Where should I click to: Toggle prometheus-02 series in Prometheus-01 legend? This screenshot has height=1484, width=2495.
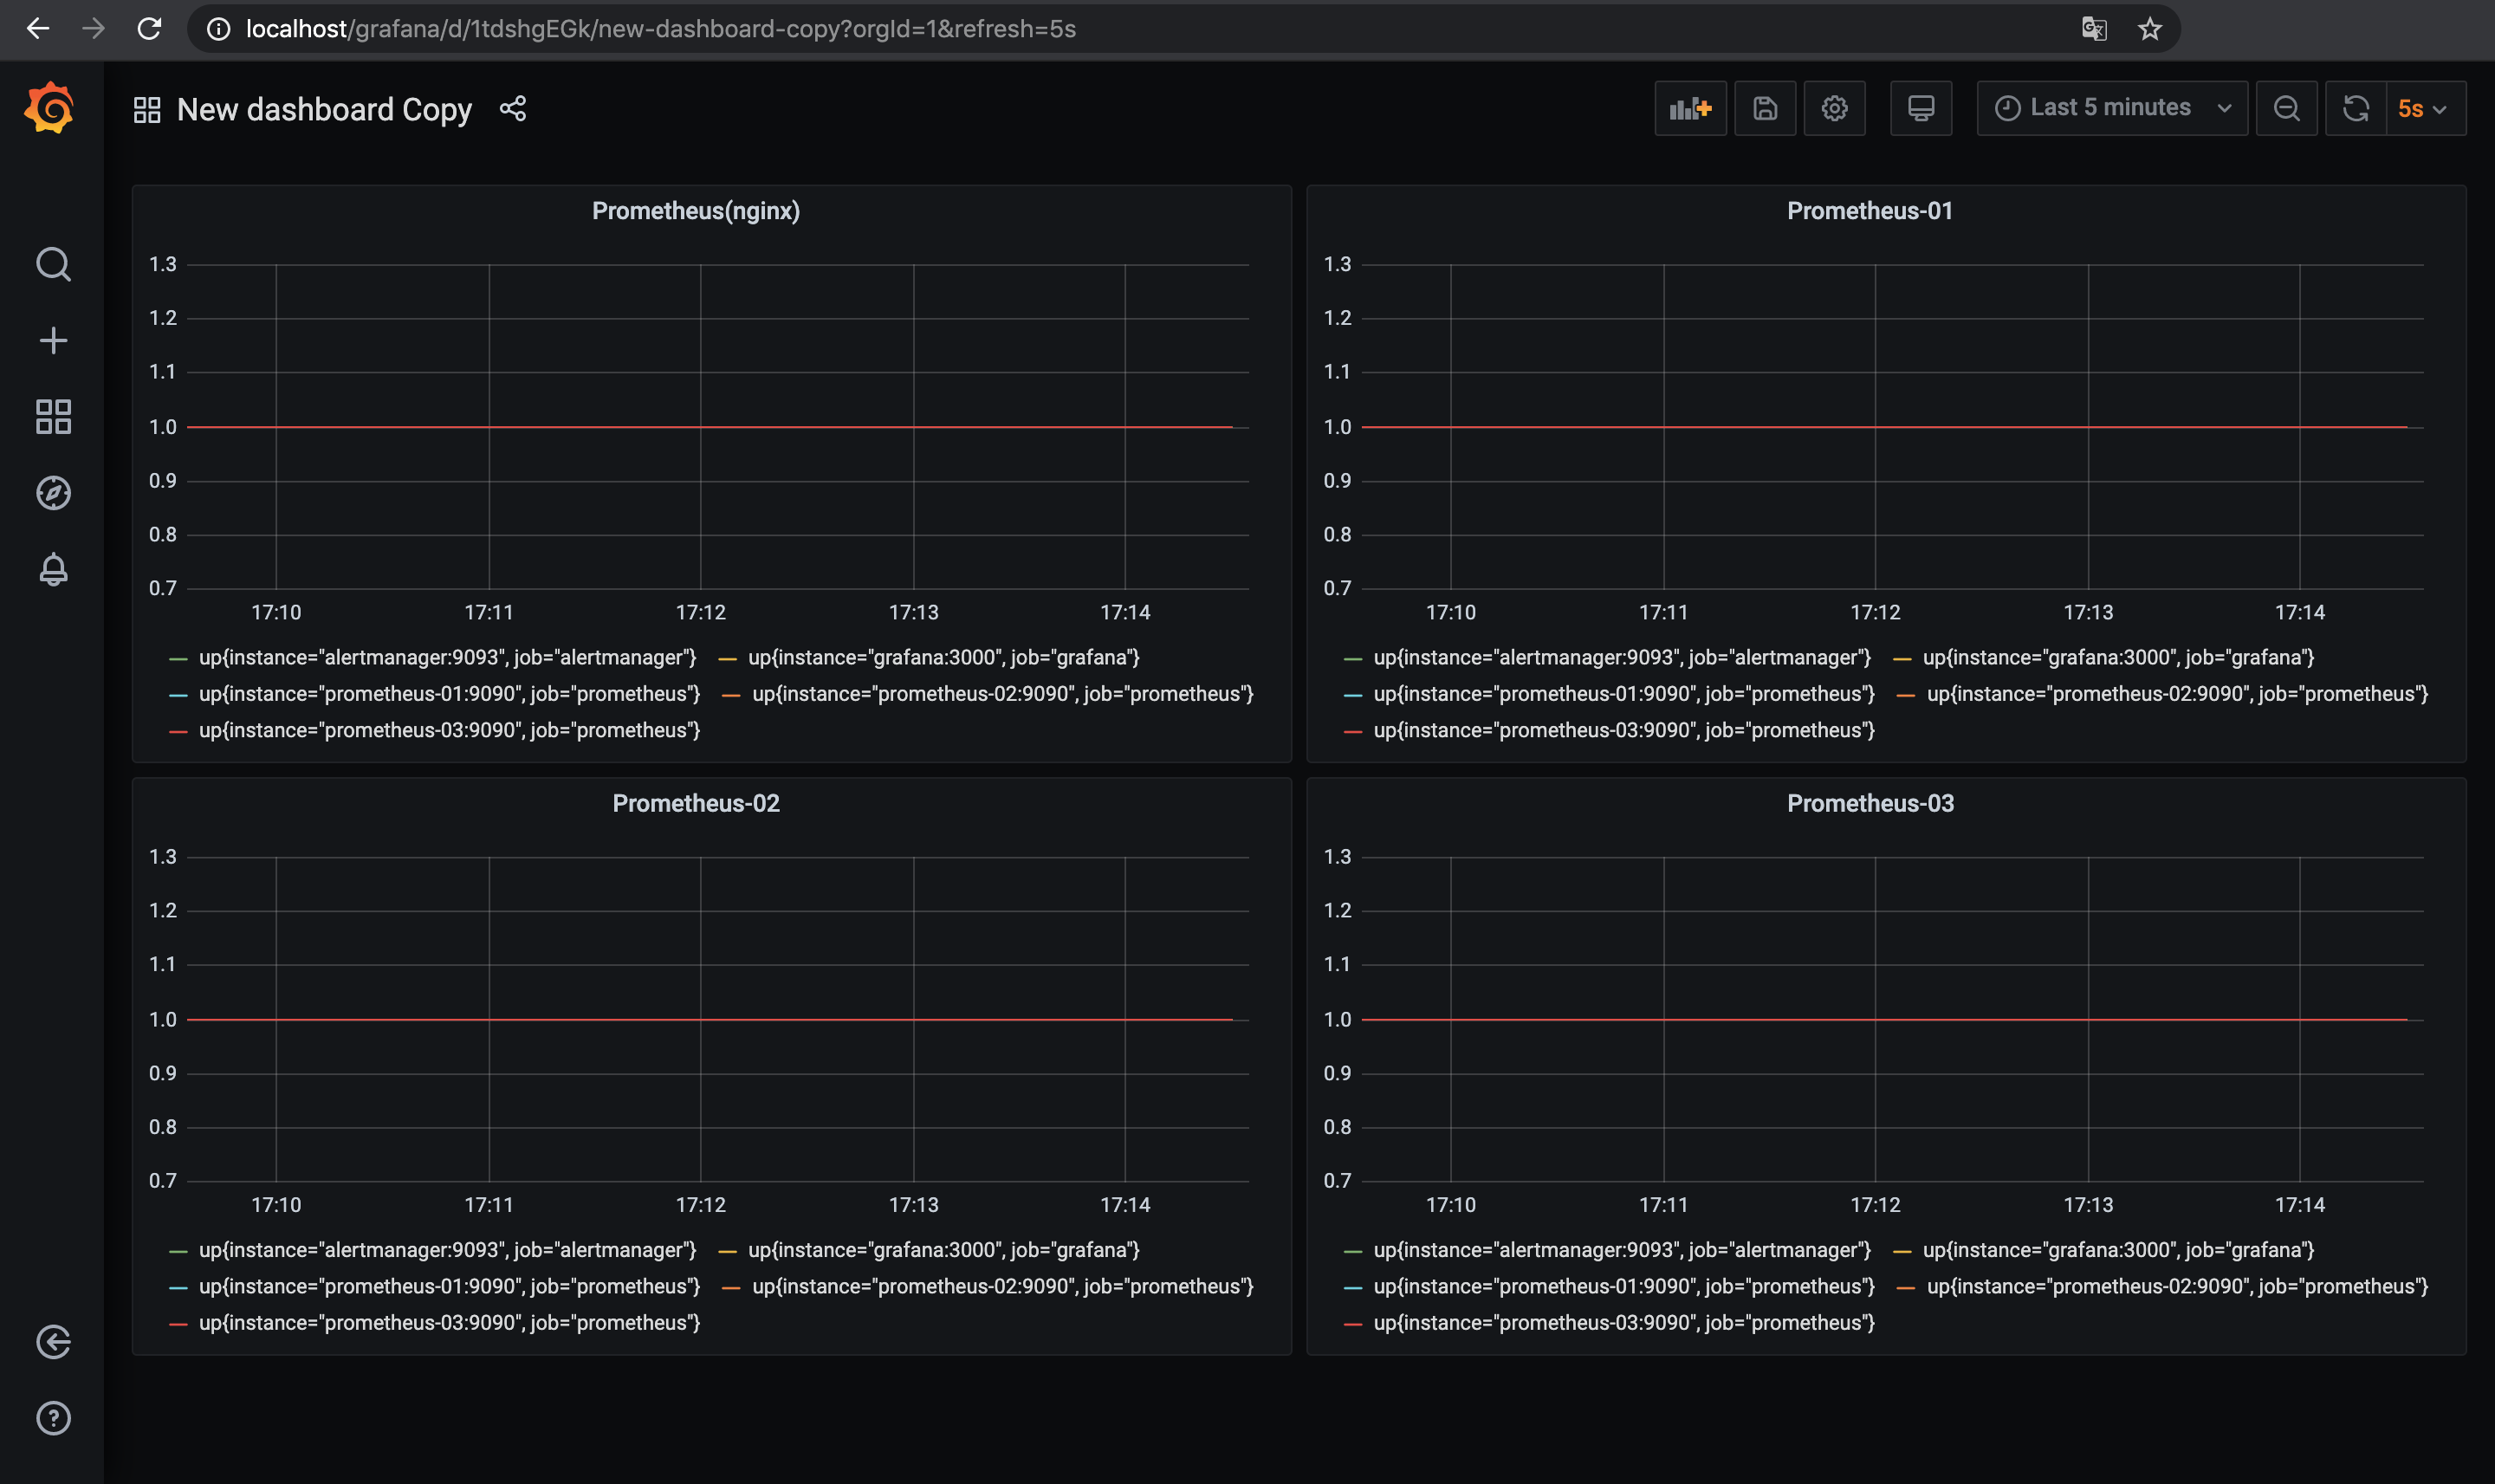point(2178,694)
